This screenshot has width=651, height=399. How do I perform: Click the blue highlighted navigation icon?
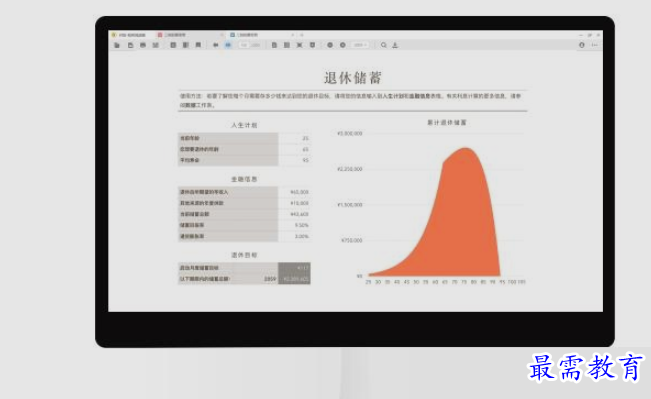click(x=228, y=45)
